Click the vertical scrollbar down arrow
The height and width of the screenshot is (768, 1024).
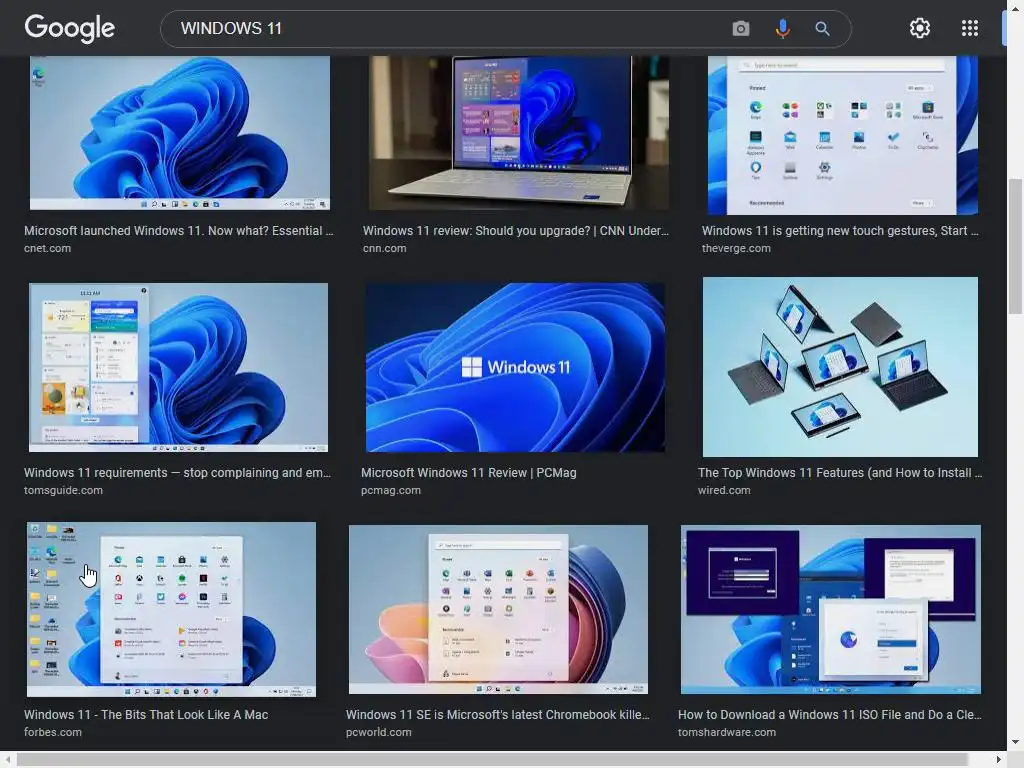click(x=1016, y=743)
